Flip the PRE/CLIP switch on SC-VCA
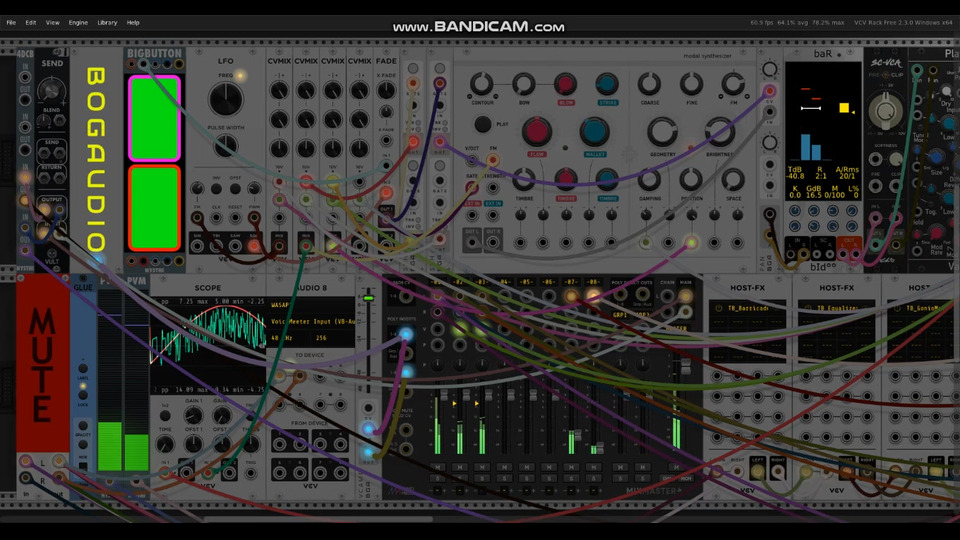 point(885,75)
